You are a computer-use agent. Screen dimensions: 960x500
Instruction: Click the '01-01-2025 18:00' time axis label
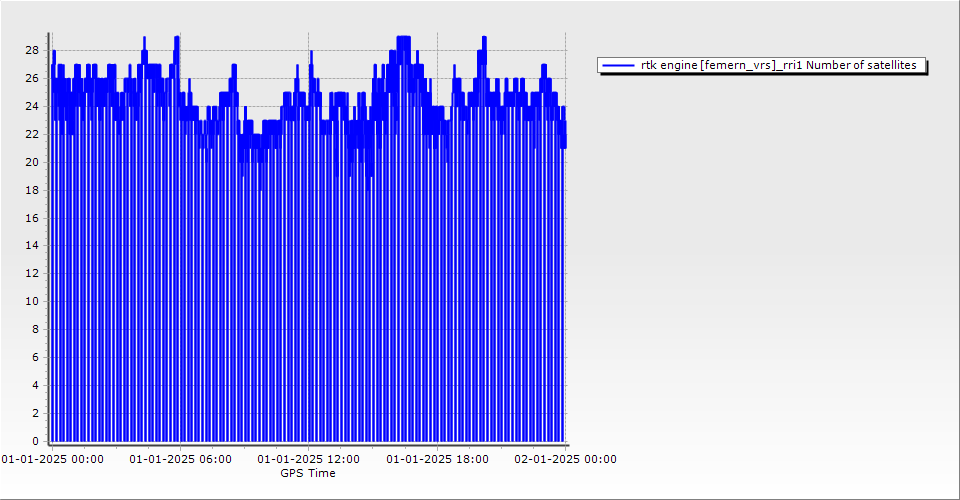[x=438, y=459]
